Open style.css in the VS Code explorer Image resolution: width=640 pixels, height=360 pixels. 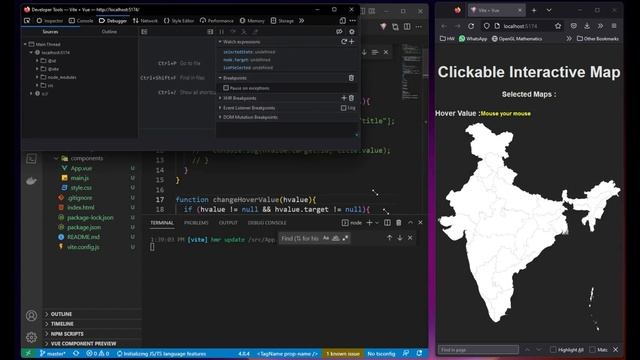point(81,188)
